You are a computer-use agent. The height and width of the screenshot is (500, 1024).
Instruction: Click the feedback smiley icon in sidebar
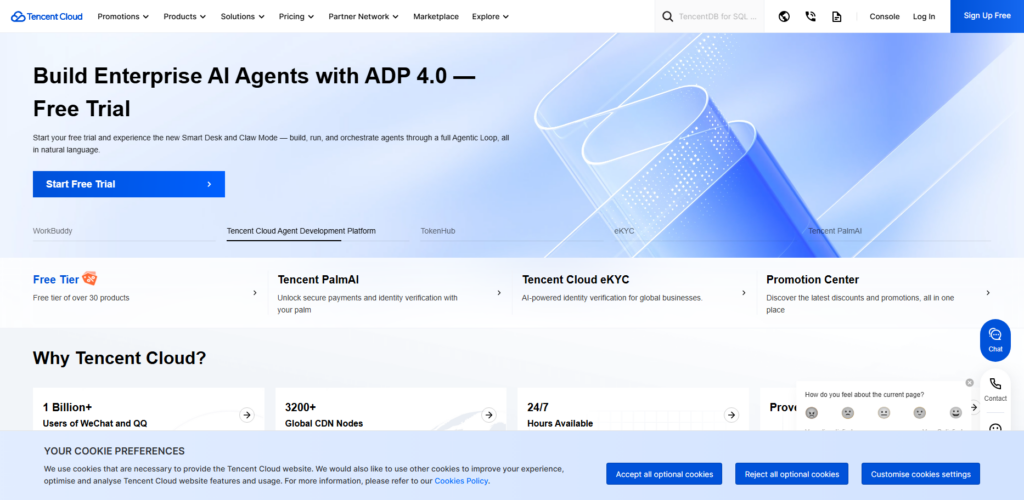pos(995,429)
